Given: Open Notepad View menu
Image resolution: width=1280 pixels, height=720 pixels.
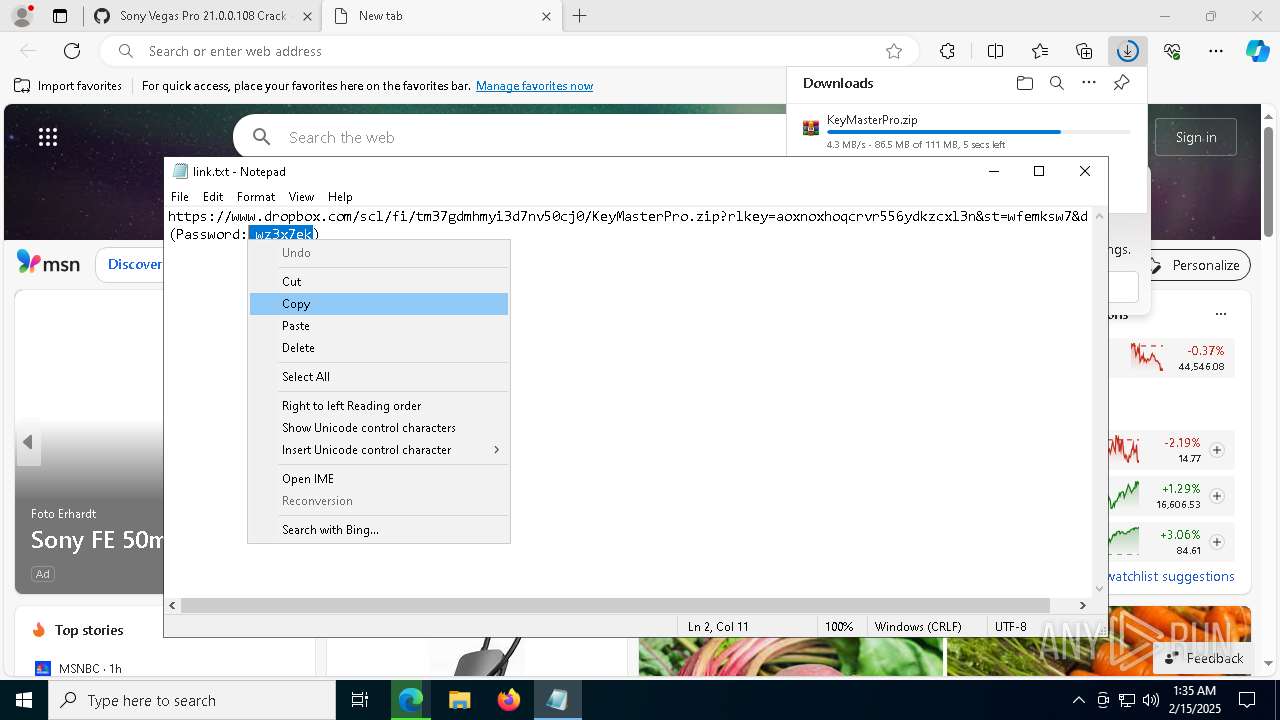Looking at the screenshot, I should [301, 197].
